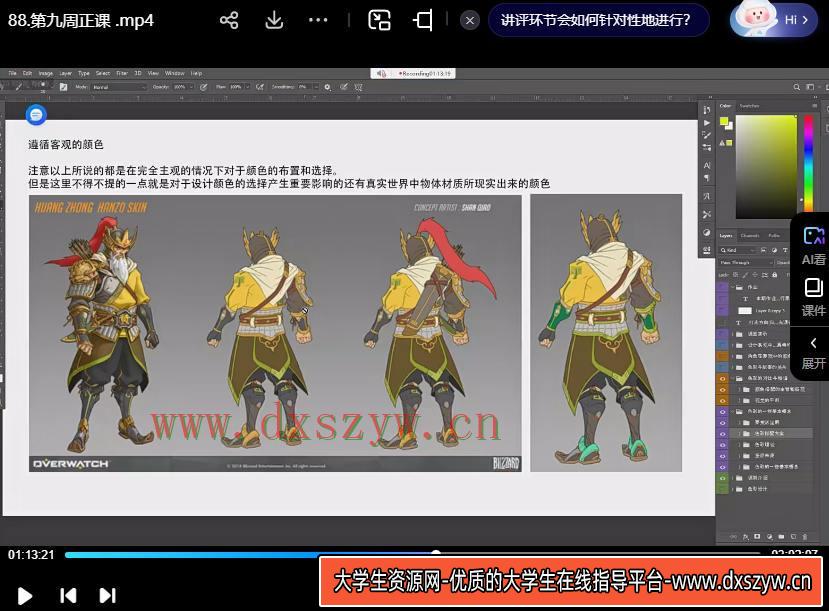This screenshot has height=611, width=829.
Task: Hide the green-labeled group with eye icon
Action: (x=723, y=478)
